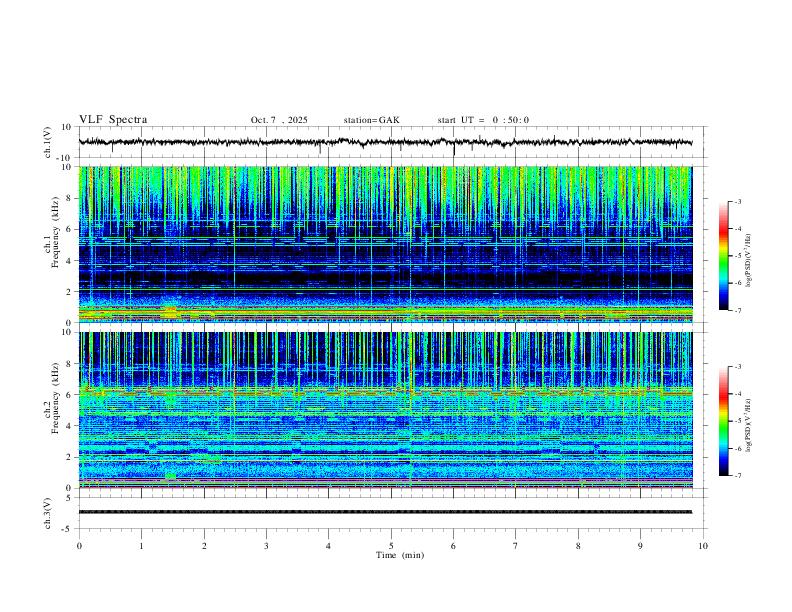Click the "ch.3(V)" axis label
This screenshot has width=792, height=612.
point(48,513)
